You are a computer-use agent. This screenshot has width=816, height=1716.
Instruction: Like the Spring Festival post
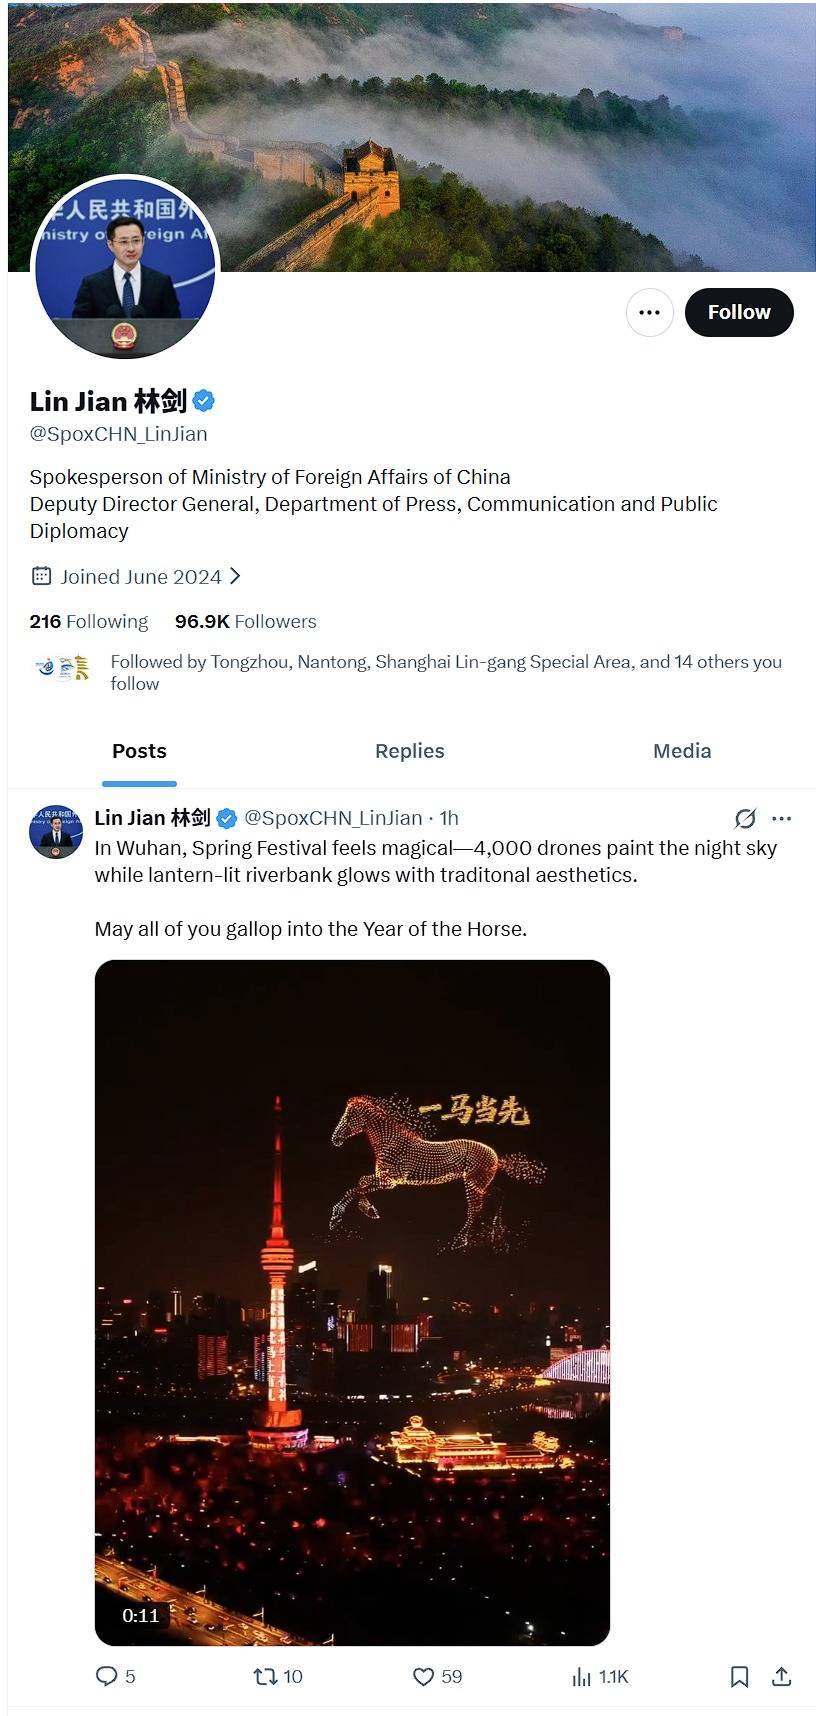point(424,1676)
